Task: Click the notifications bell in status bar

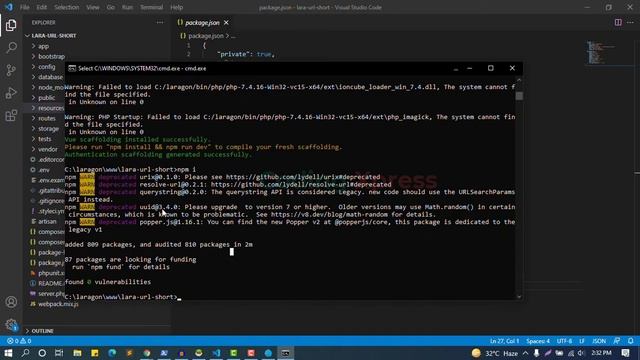Action: coord(631,341)
